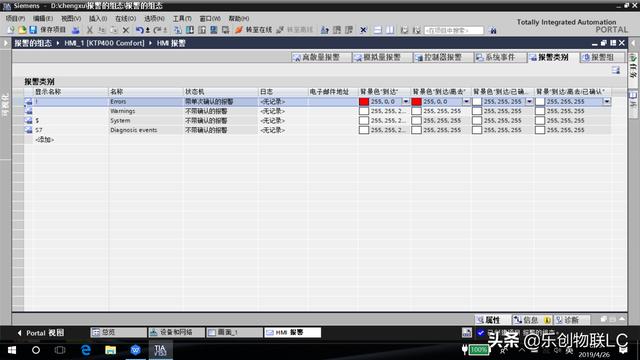Click the binoculars search icon
The image size is (640, 360).
tap(493, 30)
